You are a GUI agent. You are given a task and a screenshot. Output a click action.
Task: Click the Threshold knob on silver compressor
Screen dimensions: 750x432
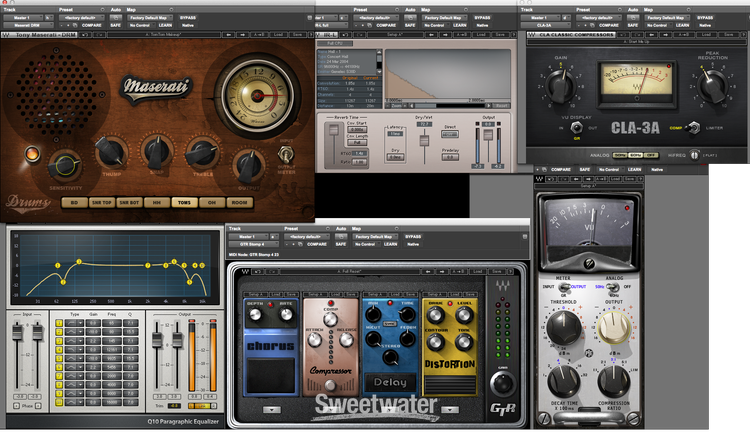point(563,328)
